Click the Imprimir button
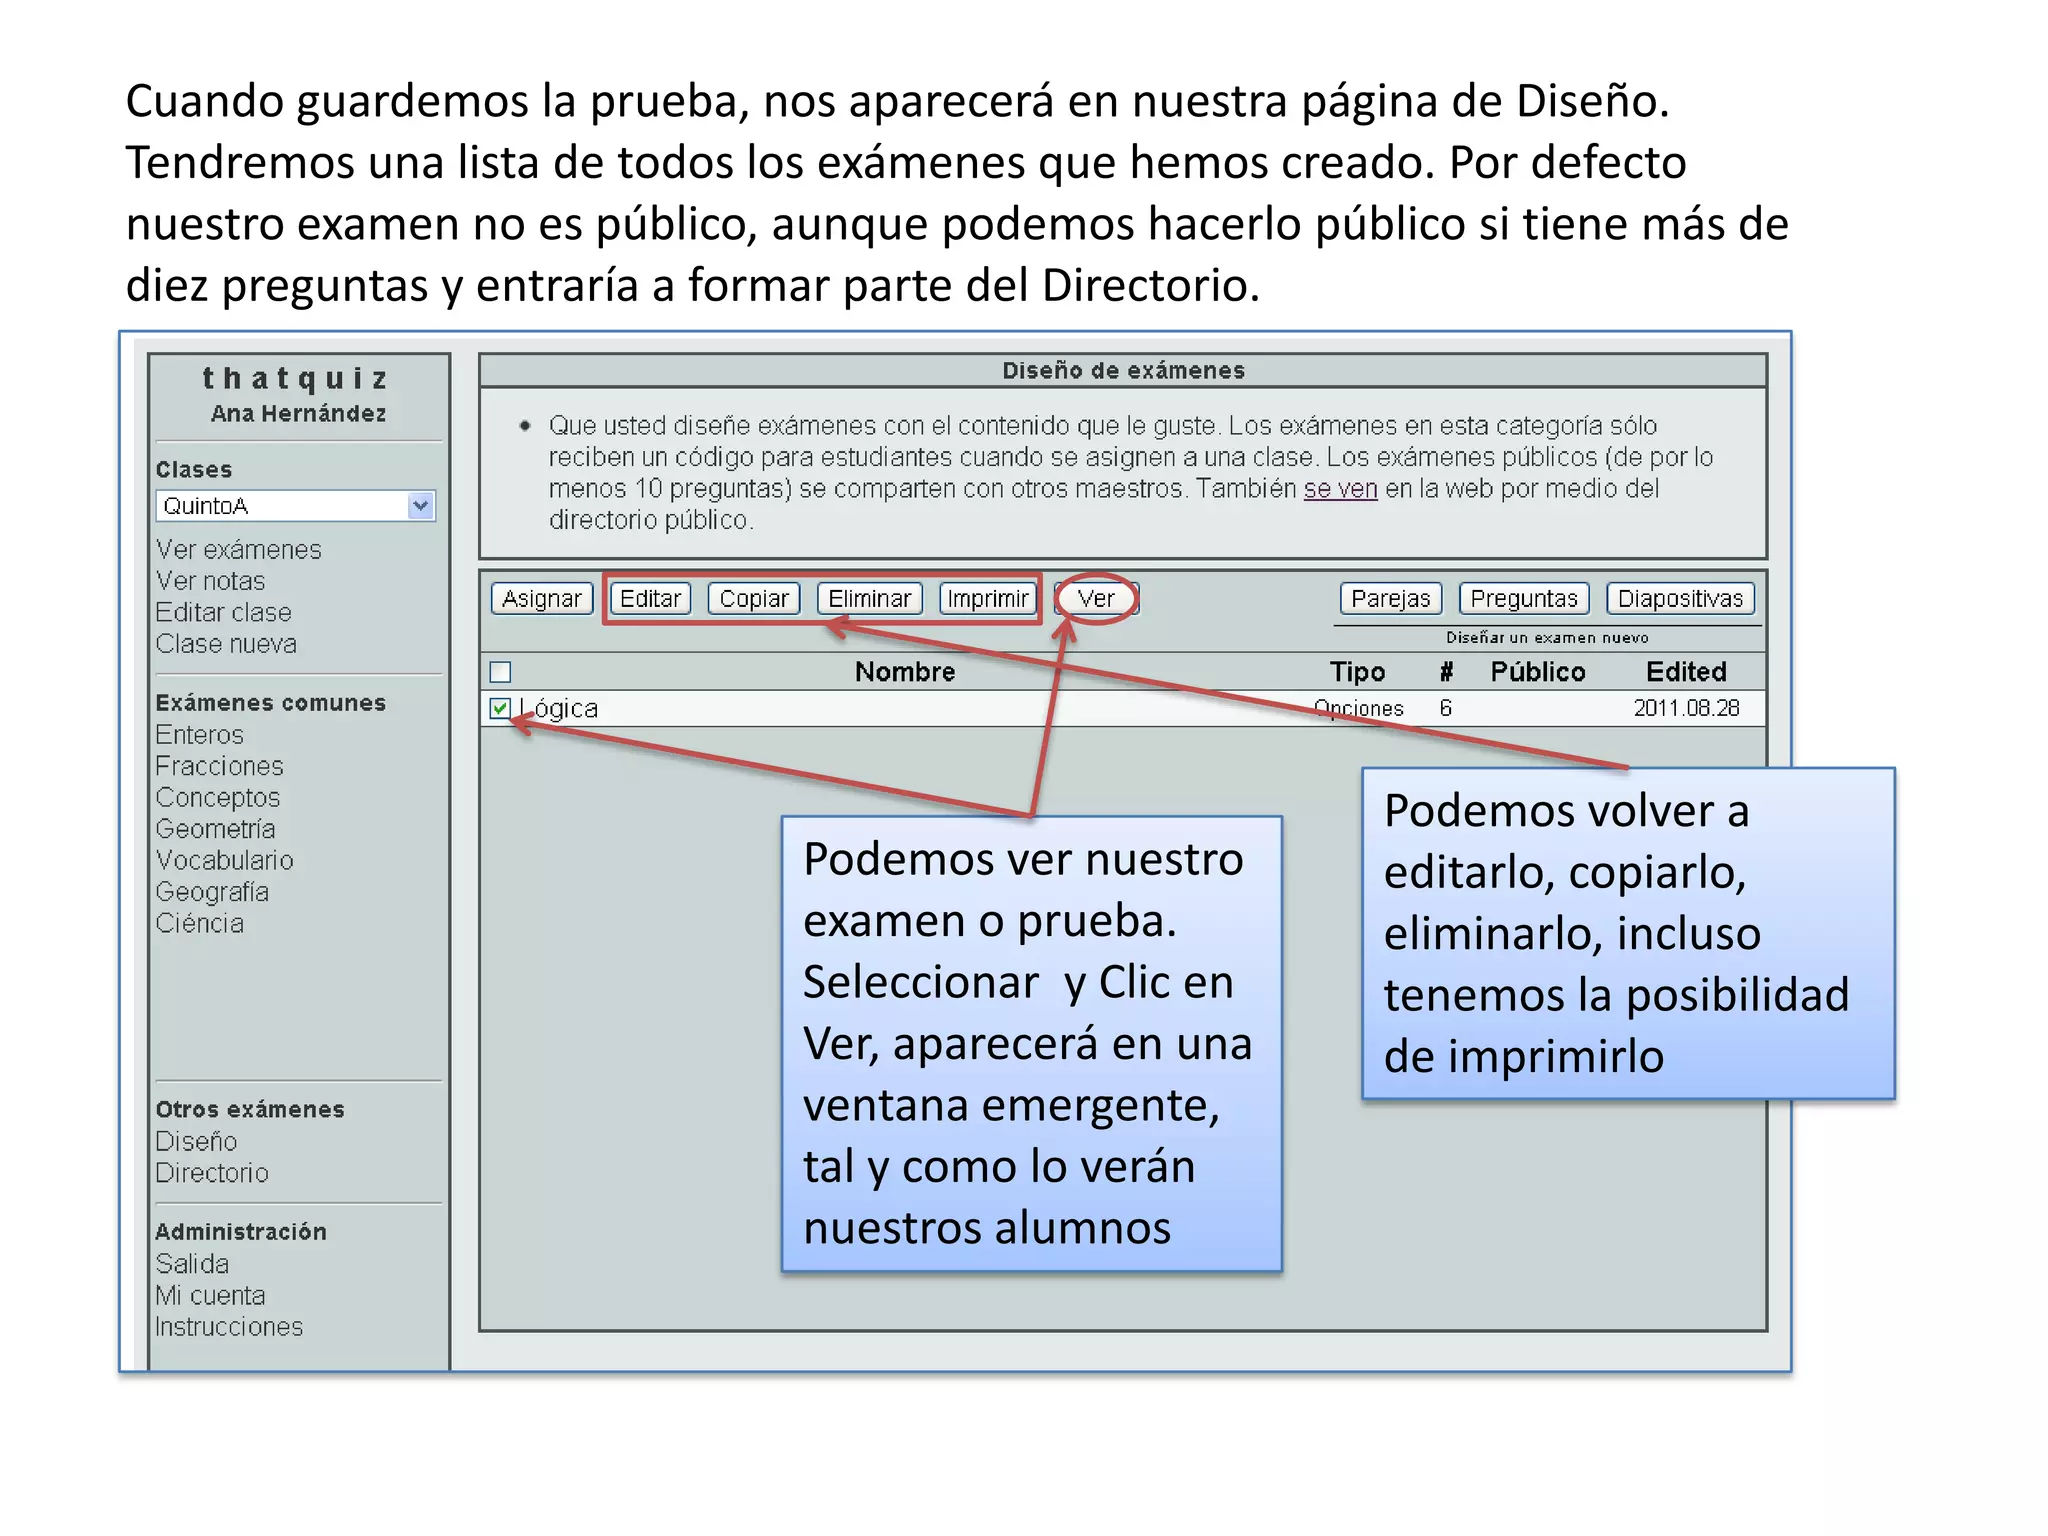This screenshot has width=2048, height=1536. tap(988, 598)
